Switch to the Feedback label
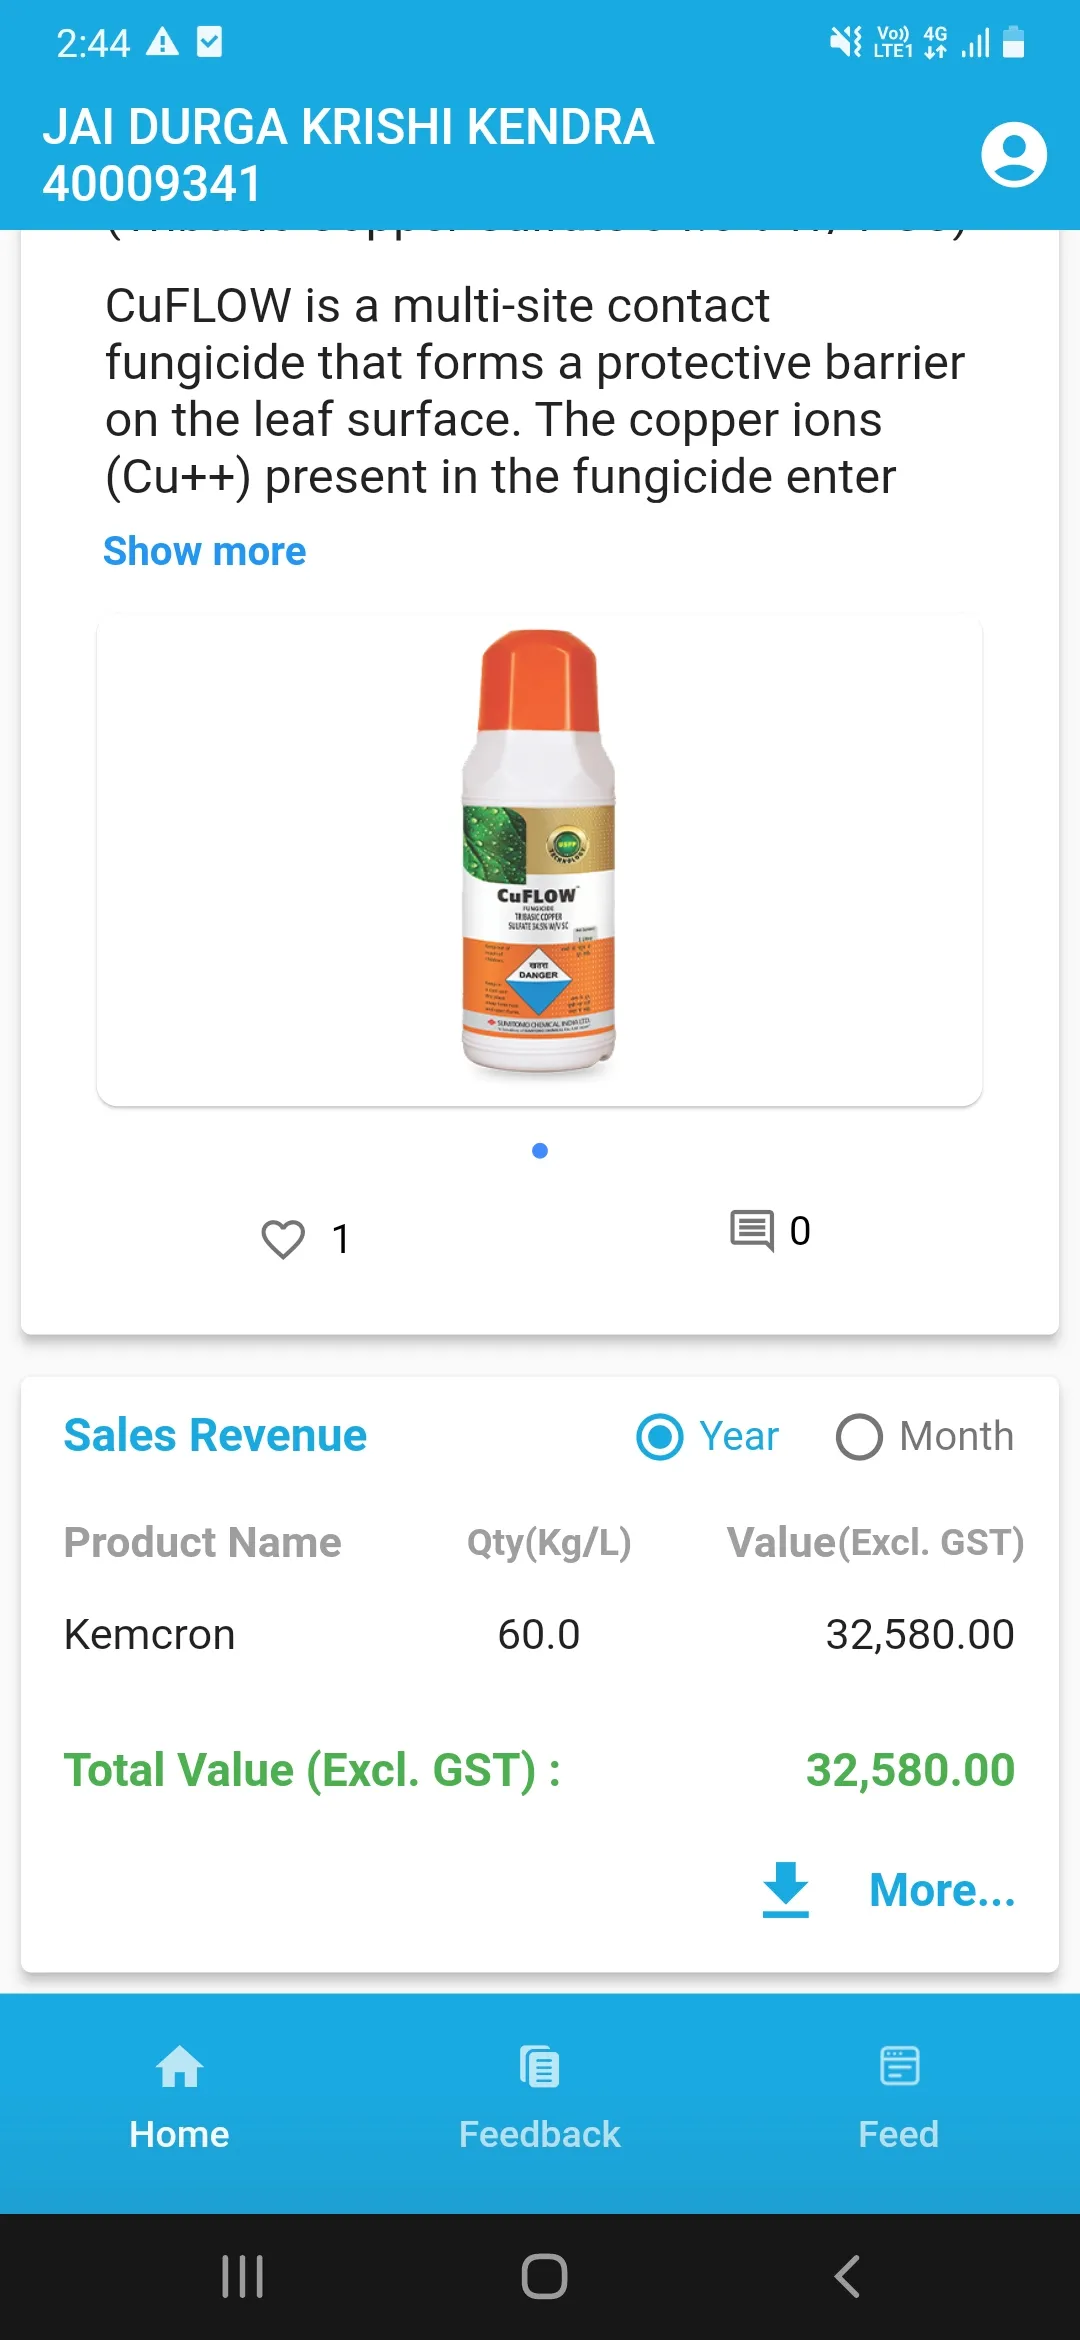The height and width of the screenshot is (2340, 1080). pos(540,2134)
